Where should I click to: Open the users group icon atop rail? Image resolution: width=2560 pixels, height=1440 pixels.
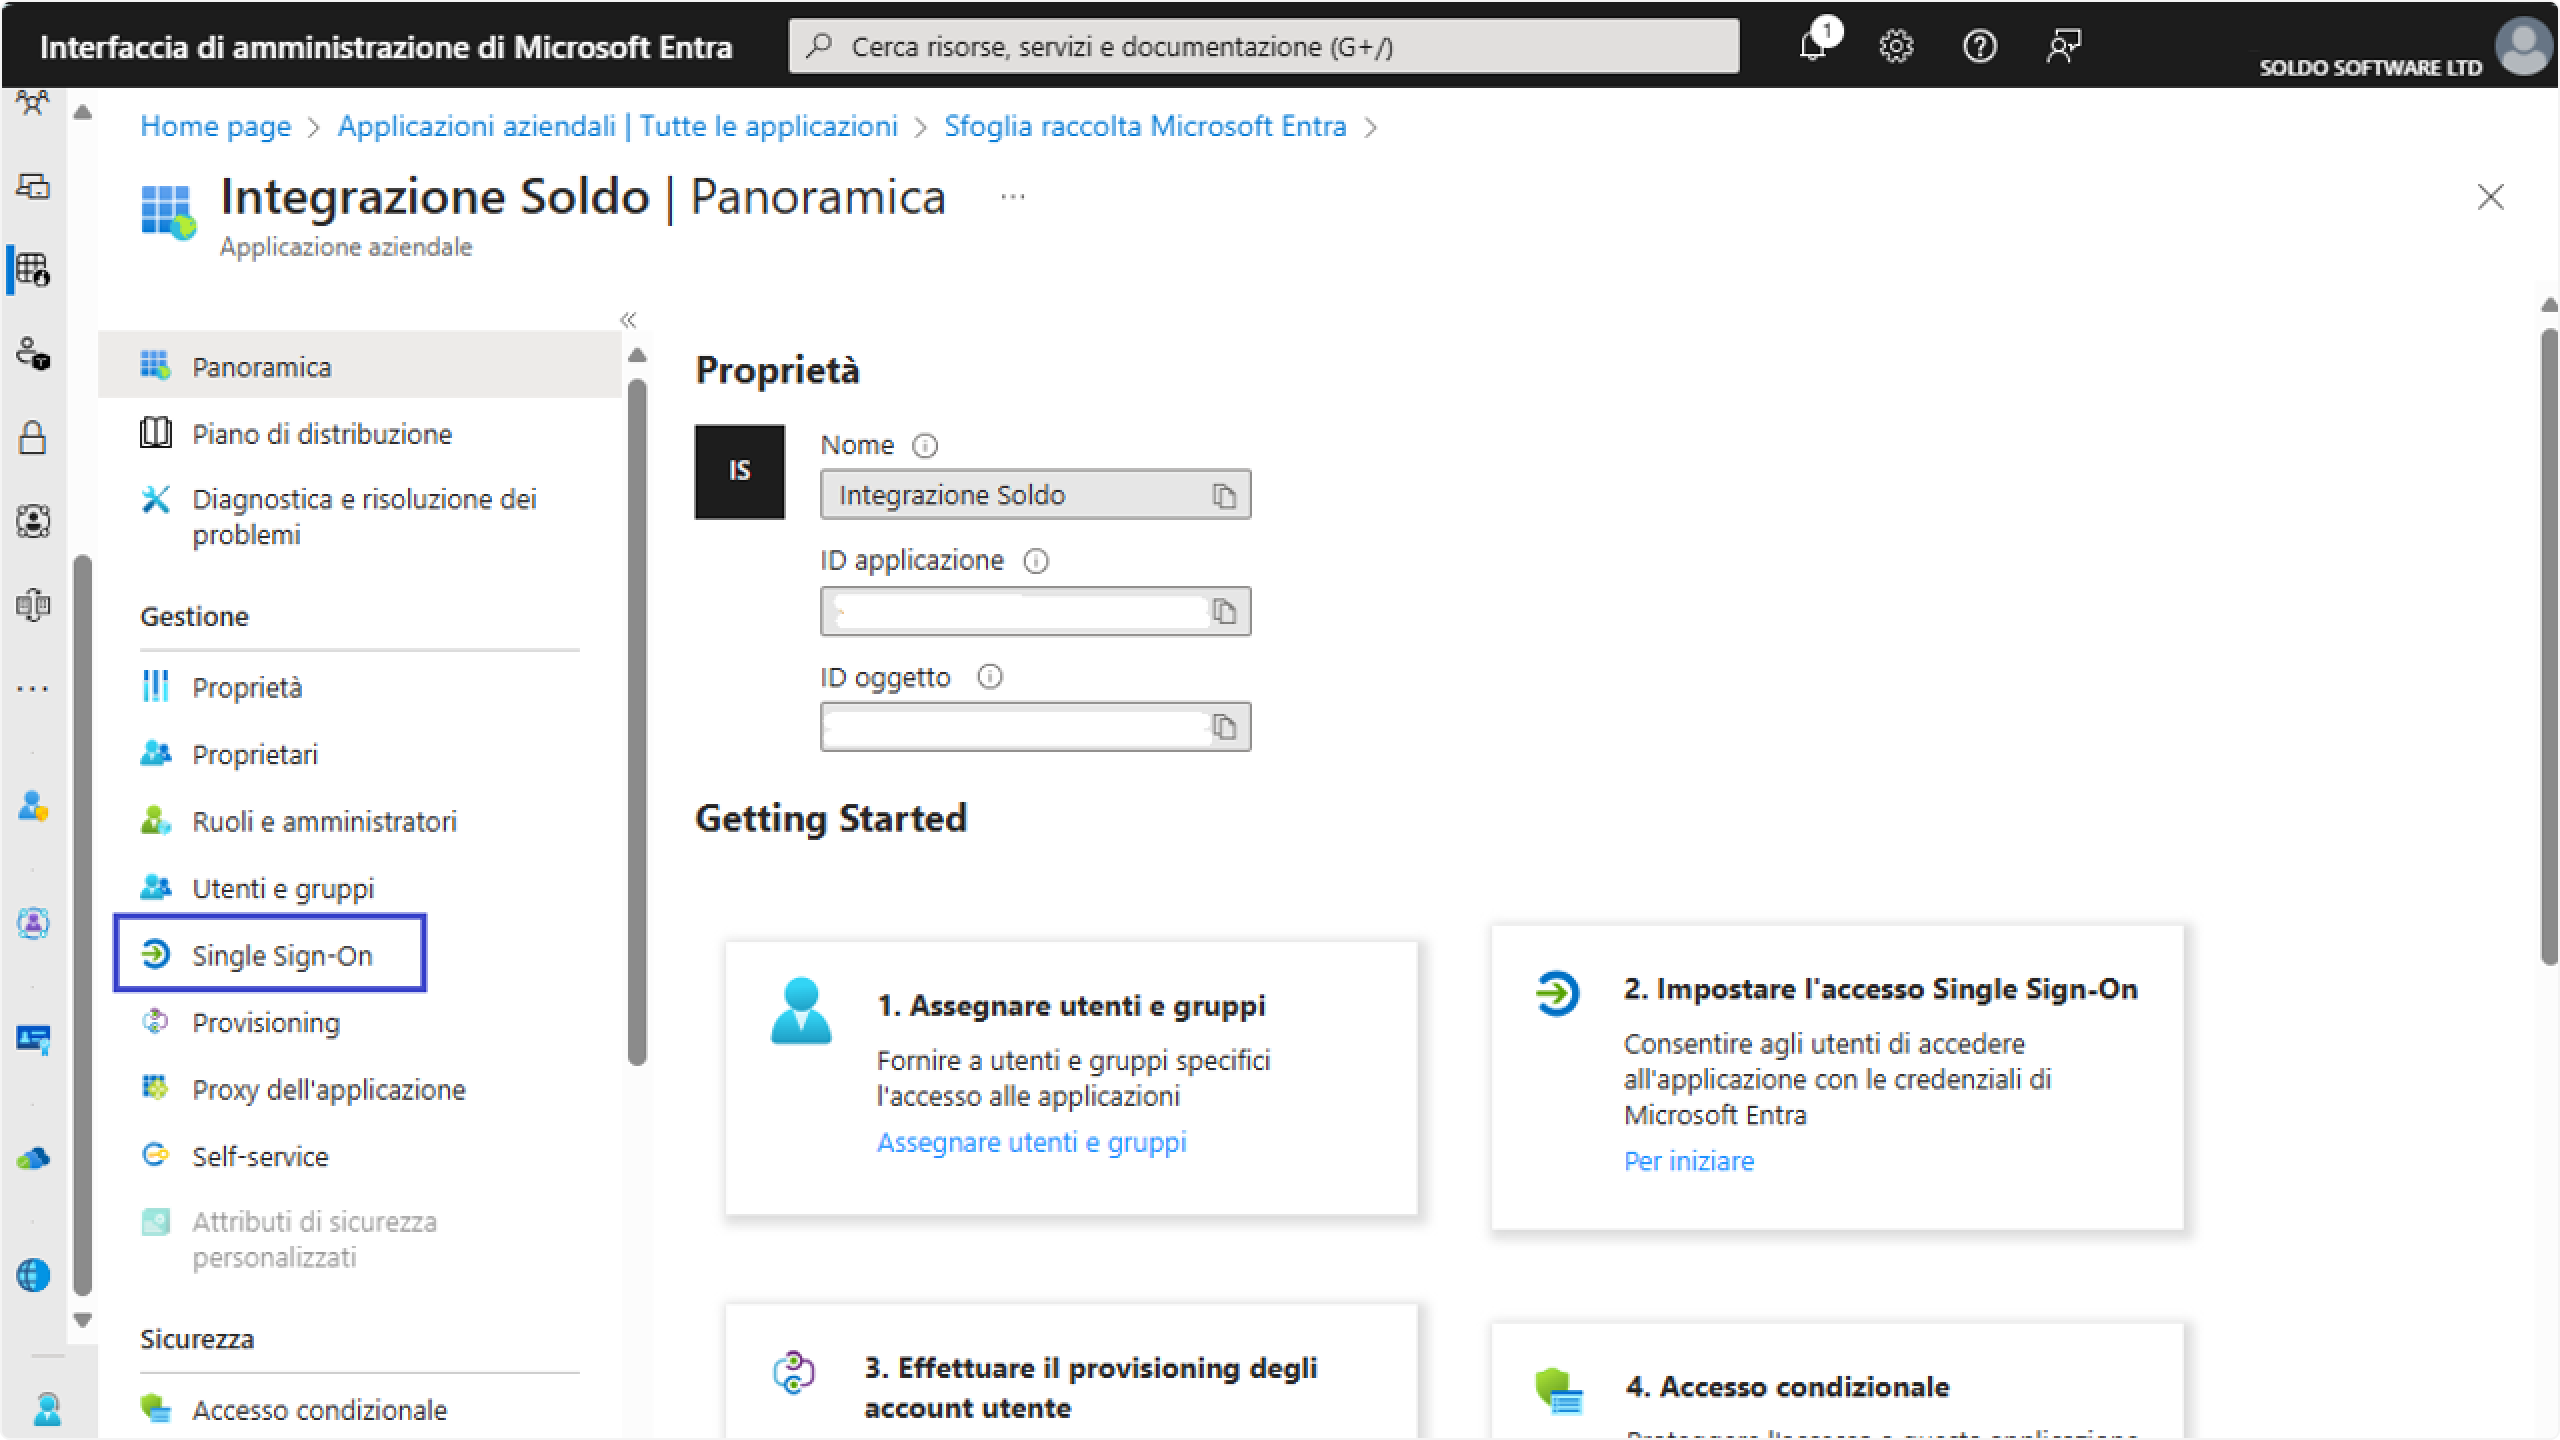[x=33, y=102]
